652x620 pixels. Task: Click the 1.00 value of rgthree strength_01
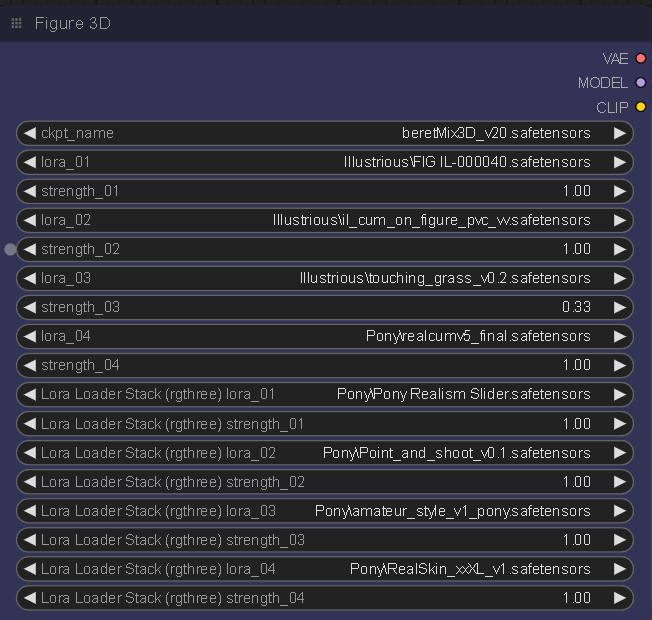[x=577, y=424]
